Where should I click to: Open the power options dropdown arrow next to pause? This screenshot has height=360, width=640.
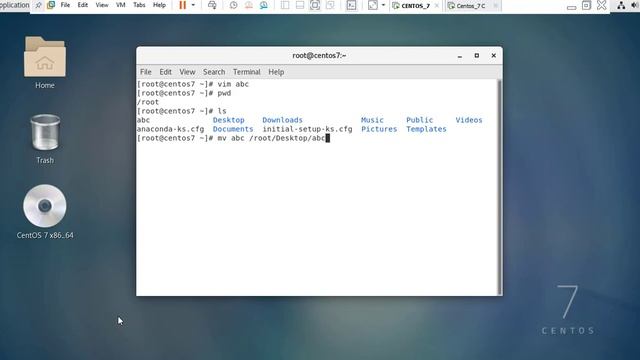[x=193, y=5]
